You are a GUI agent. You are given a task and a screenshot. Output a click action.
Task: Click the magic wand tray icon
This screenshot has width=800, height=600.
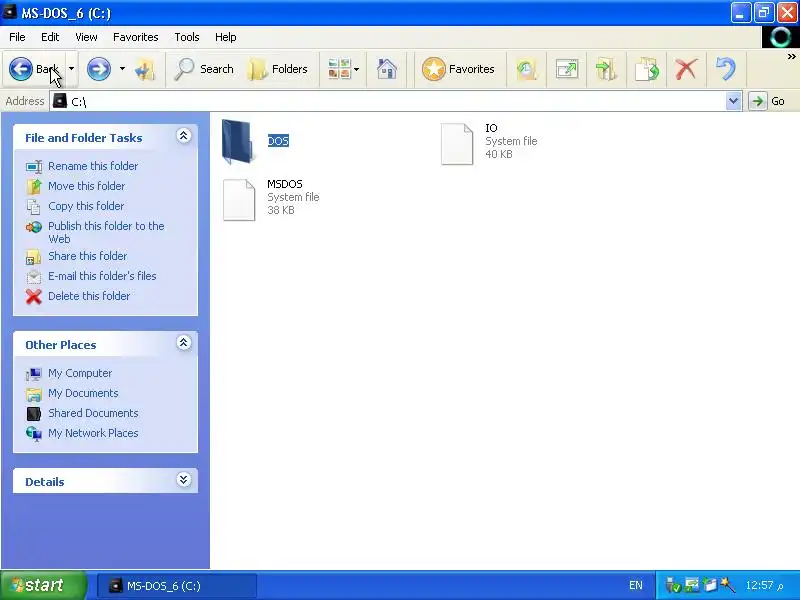728,585
